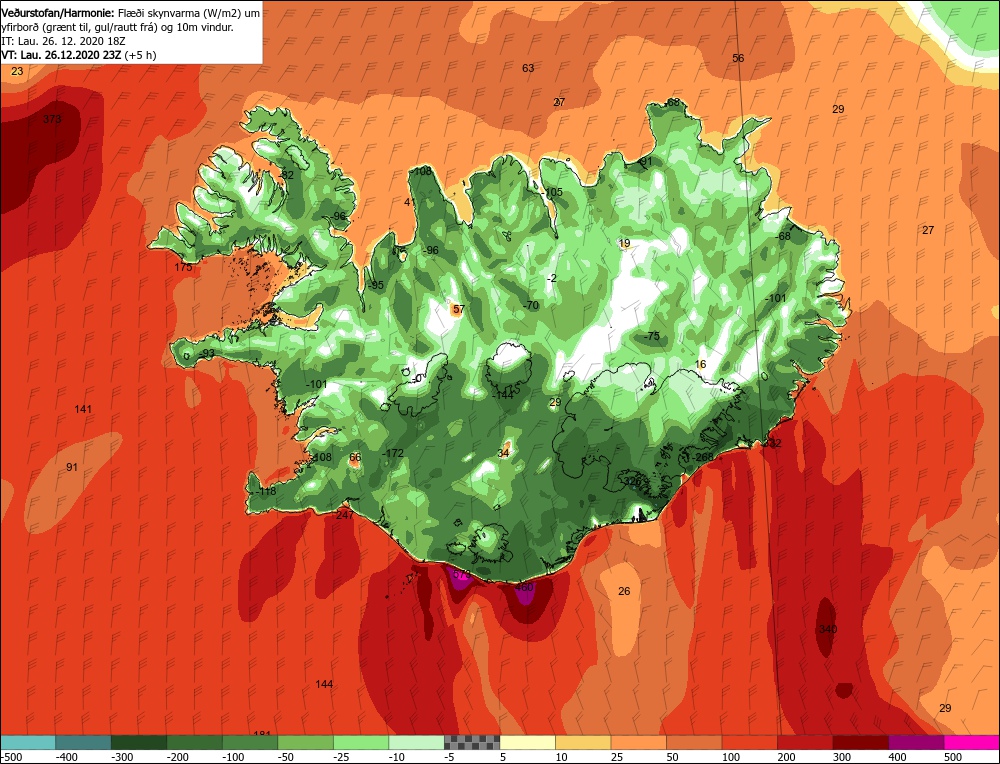
Task: Pick the light green swatch between -25 and -10
Action: [360, 742]
